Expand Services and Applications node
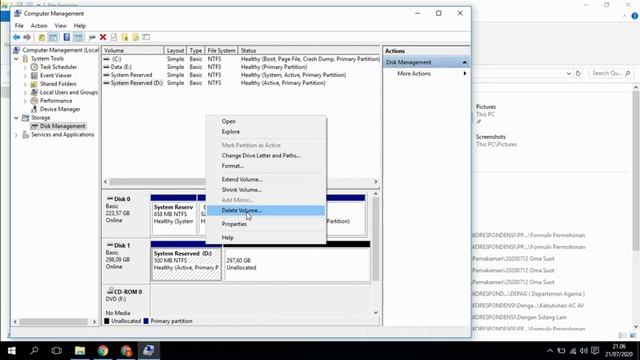This screenshot has width=640, height=360. [x=16, y=135]
